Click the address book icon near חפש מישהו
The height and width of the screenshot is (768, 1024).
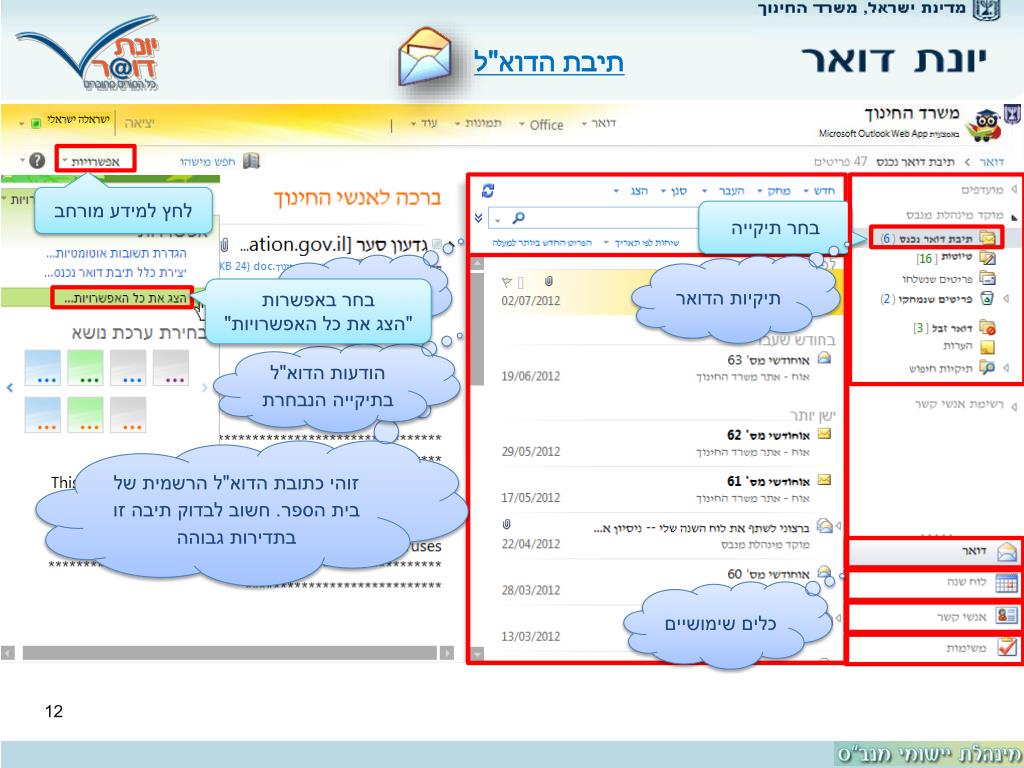251,161
